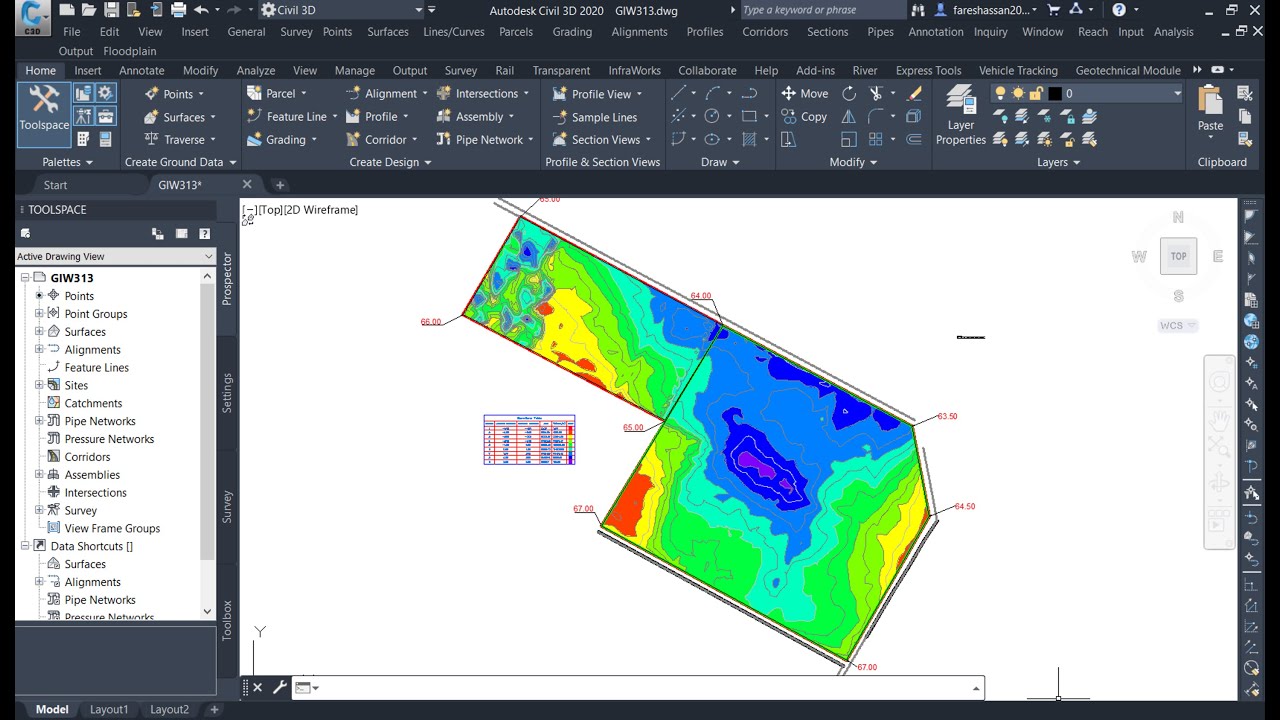Expand the Surfaces node under GIW313
This screenshot has height=720, width=1280.
39,332
